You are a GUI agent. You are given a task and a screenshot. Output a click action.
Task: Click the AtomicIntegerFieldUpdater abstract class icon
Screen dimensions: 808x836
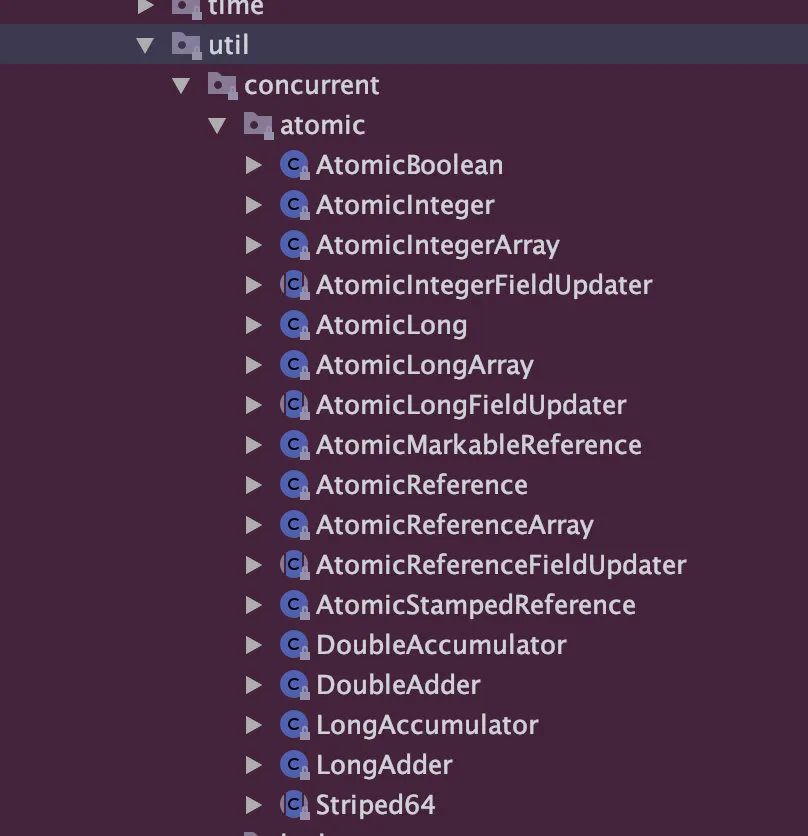pos(294,285)
